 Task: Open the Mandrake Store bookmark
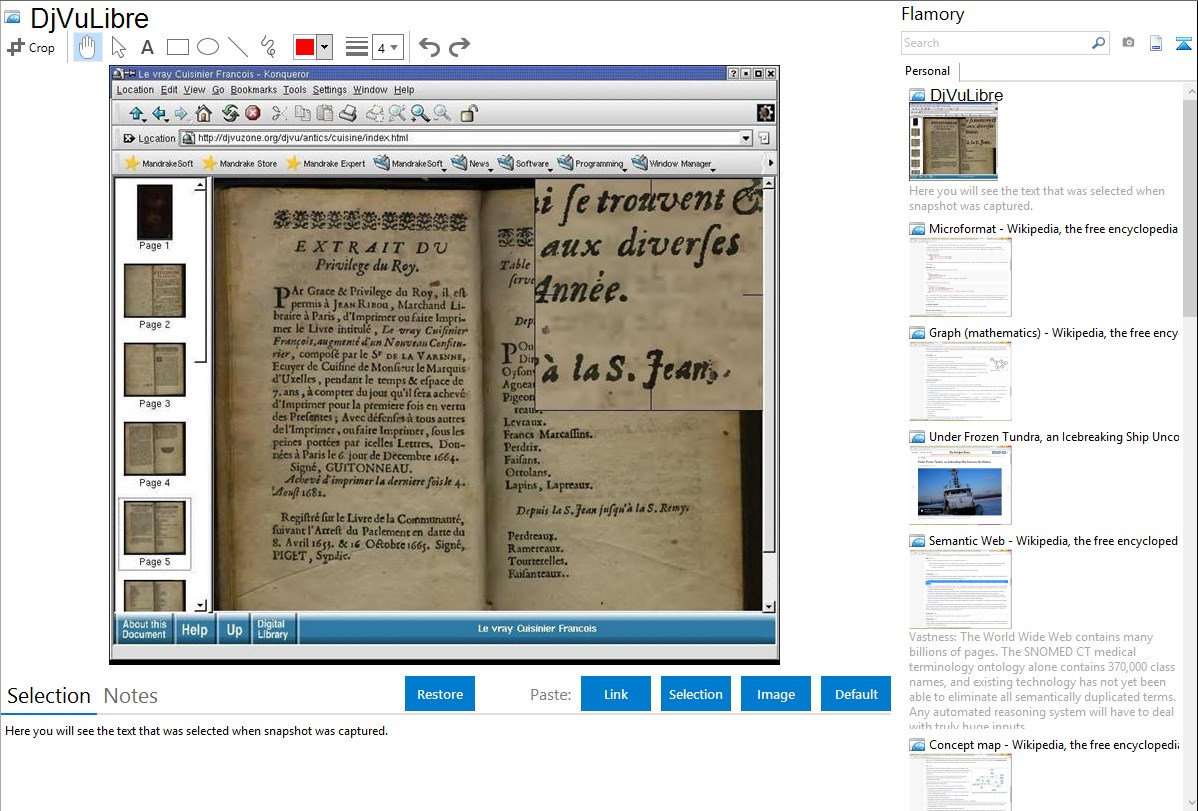click(240, 163)
